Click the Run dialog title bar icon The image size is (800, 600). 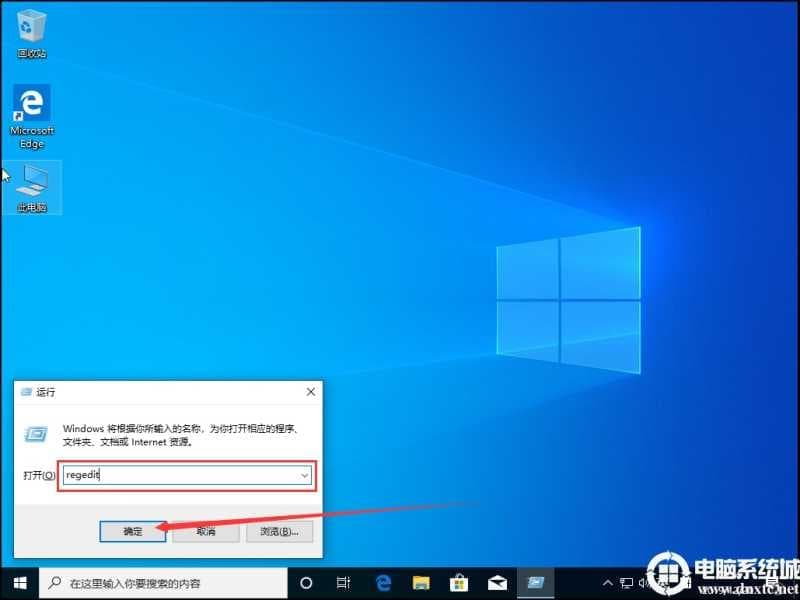click(x=26, y=392)
